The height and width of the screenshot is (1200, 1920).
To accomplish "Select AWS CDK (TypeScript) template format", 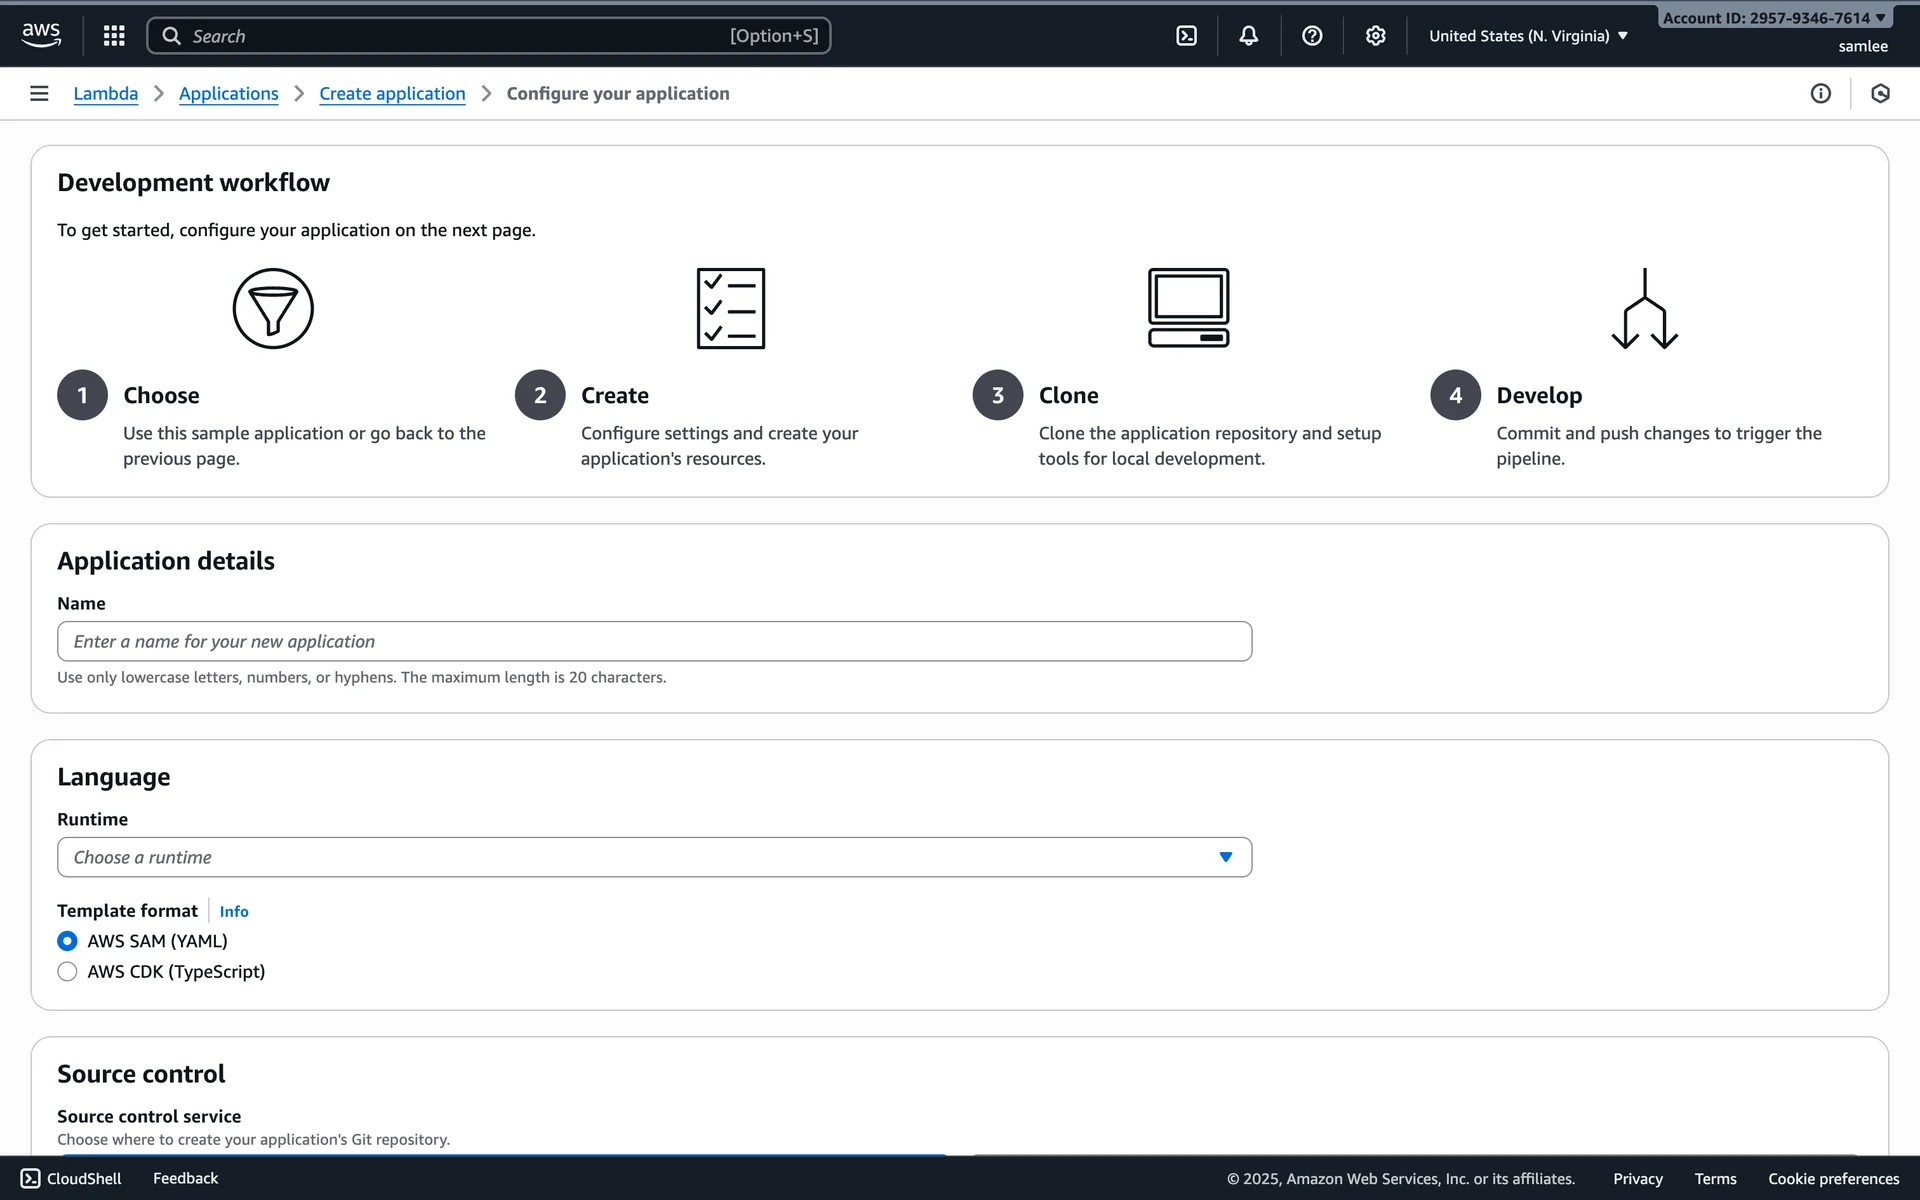I will click(x=67, y=972).
